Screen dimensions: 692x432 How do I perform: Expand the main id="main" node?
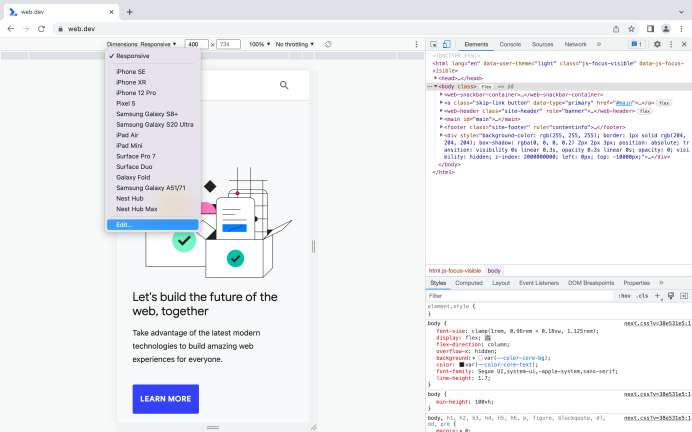441,119
